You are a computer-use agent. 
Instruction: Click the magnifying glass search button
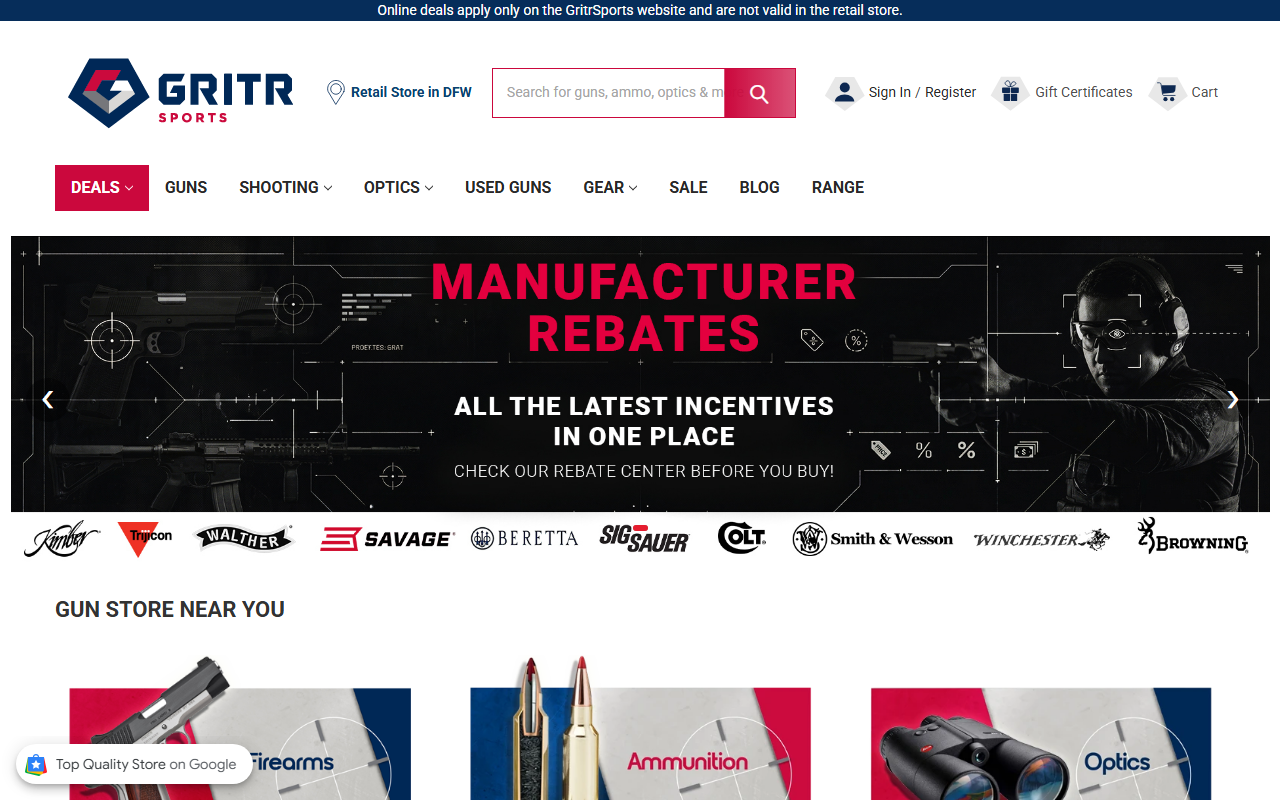pyautogui.click(x=759, y=93)
